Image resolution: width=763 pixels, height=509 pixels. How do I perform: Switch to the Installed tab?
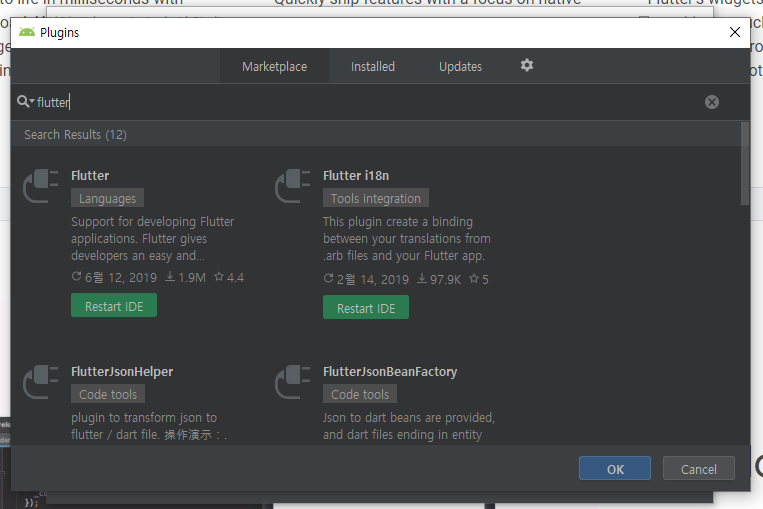pos(373,66)
